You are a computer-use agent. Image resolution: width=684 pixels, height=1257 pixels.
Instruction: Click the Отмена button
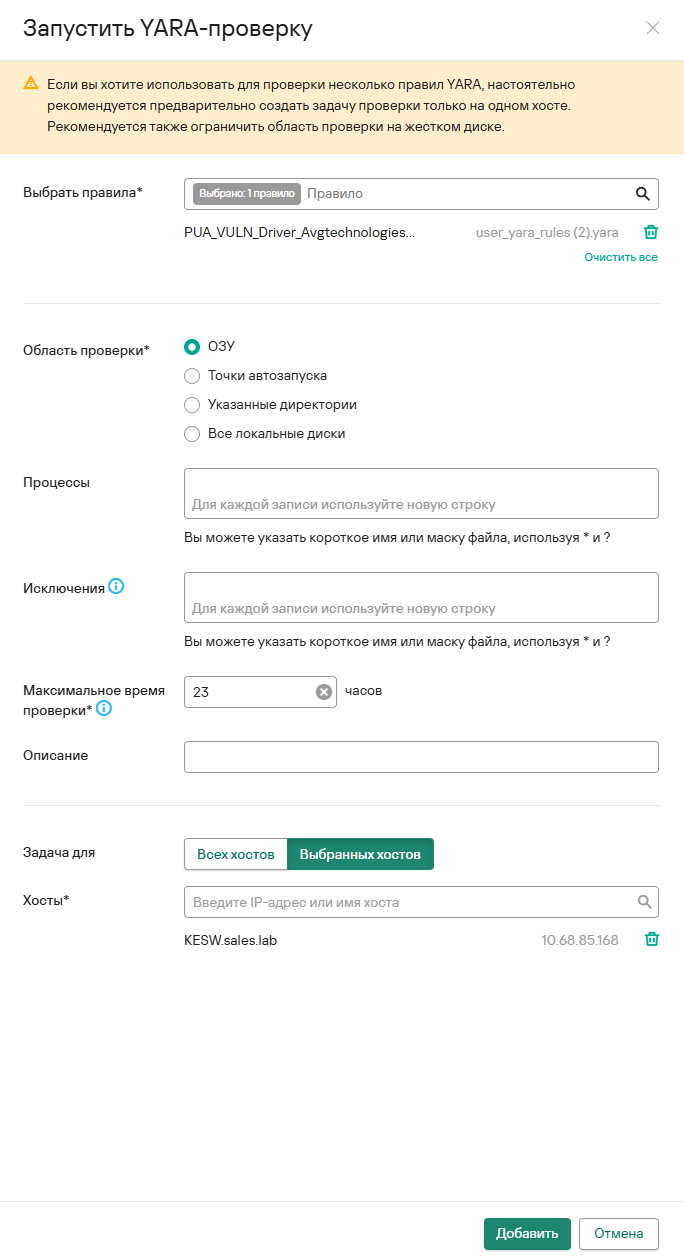[x=618, y=1233]
